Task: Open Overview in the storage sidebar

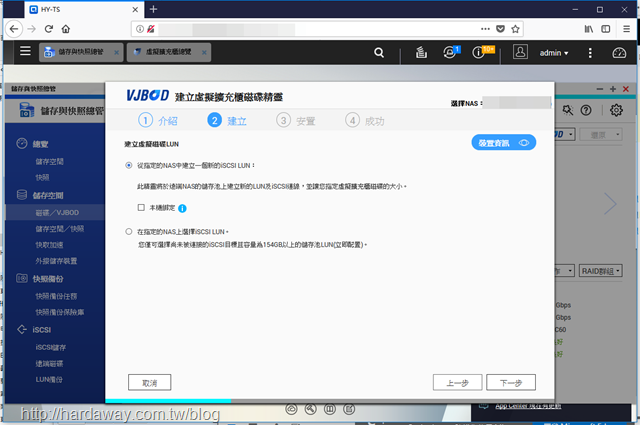Action: (x=40, y=144)
